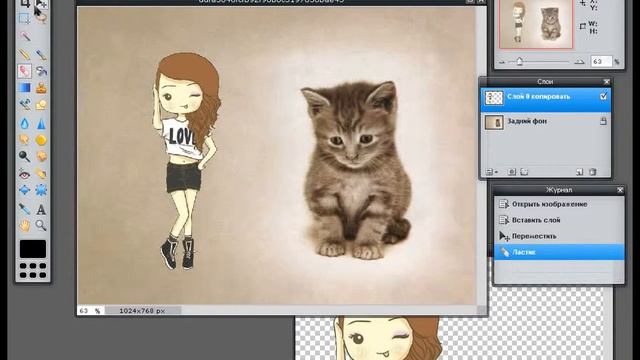Select the Red Eye reduction tool
This screenshot has width=640, height=360.
point(25,174)
